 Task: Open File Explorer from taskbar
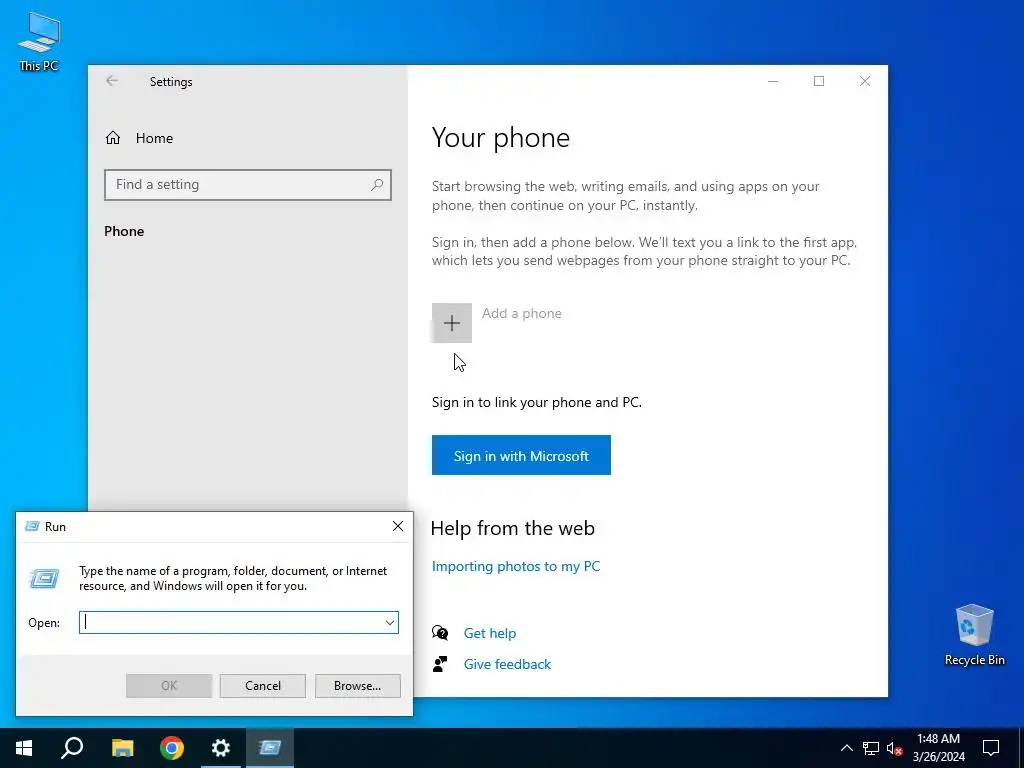[122, 748]
